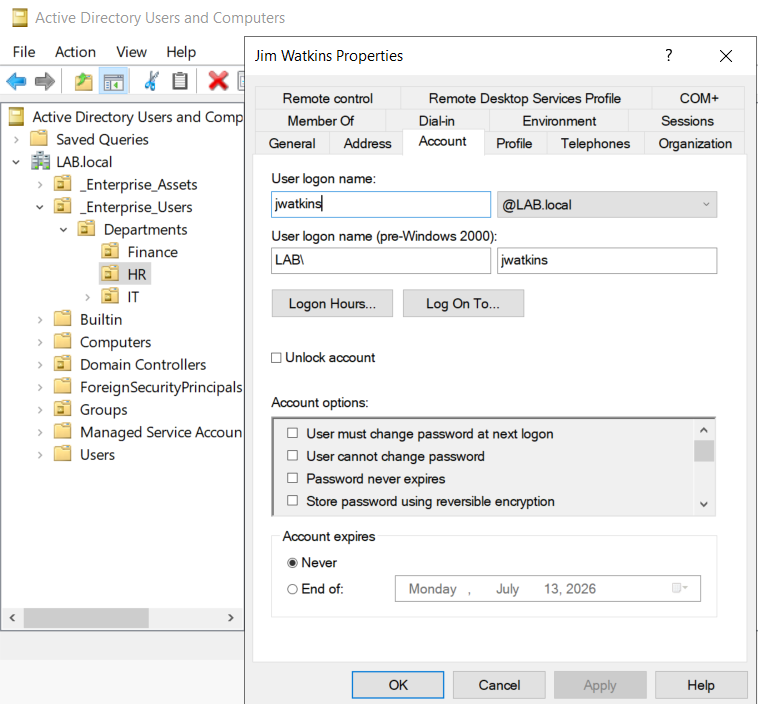This screenshot has height=704, width=758.
Task: Click the tree pane horizontal scrollbar thumb
Action: 86,617
